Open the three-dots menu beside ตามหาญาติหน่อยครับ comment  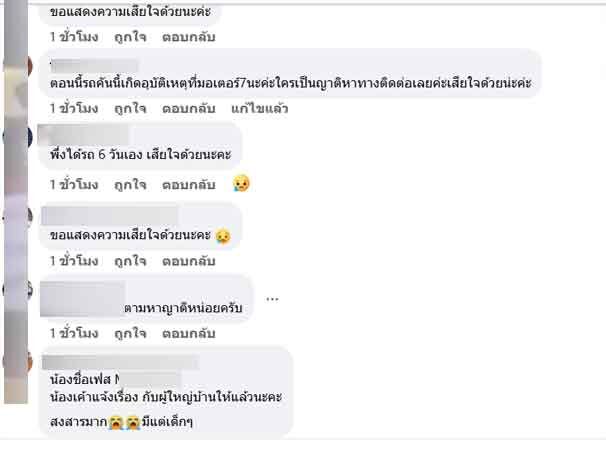(x=272, y=299)
